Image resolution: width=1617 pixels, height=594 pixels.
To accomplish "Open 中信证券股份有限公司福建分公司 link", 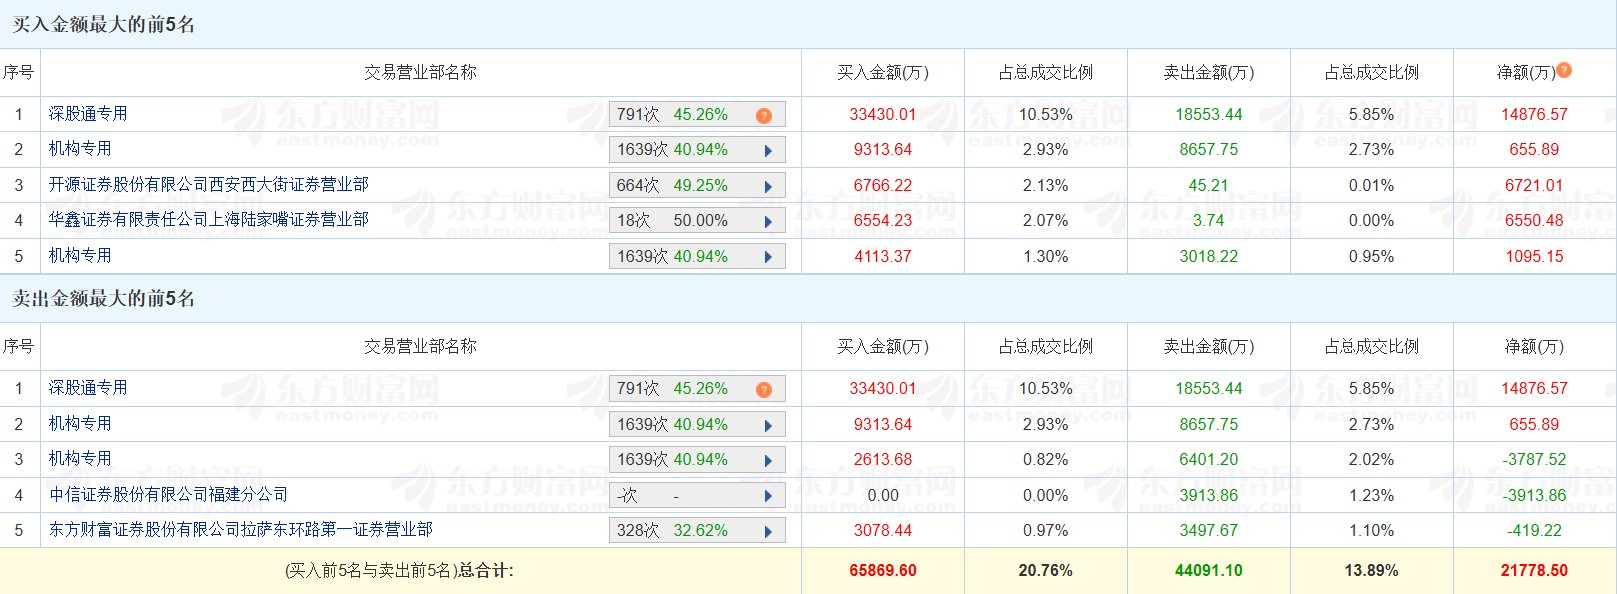I will point(168,494).
